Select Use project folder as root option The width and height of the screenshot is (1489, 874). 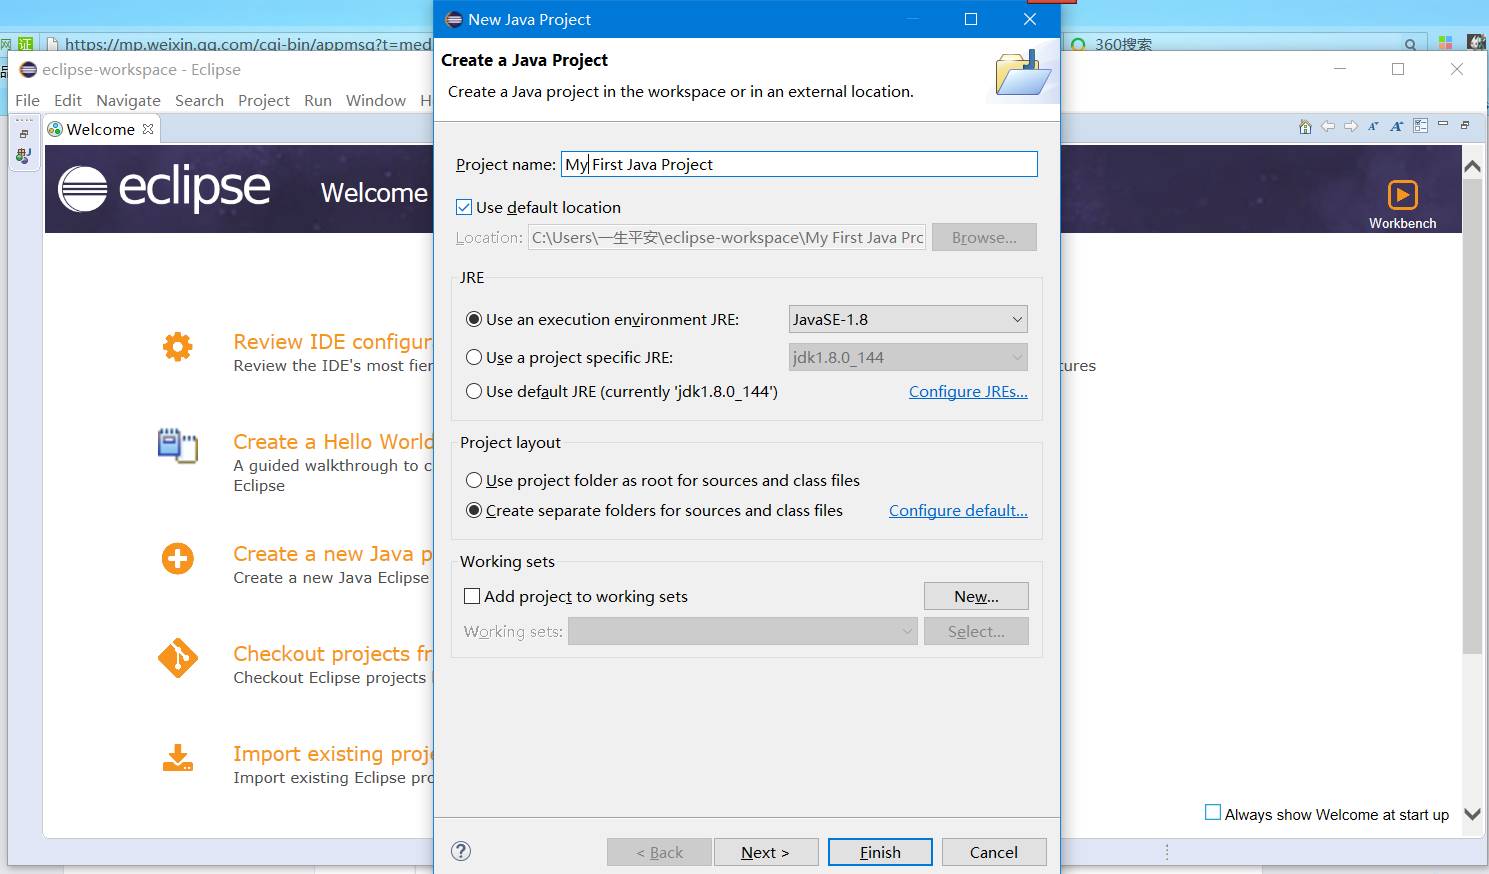[x=474, y=480]
